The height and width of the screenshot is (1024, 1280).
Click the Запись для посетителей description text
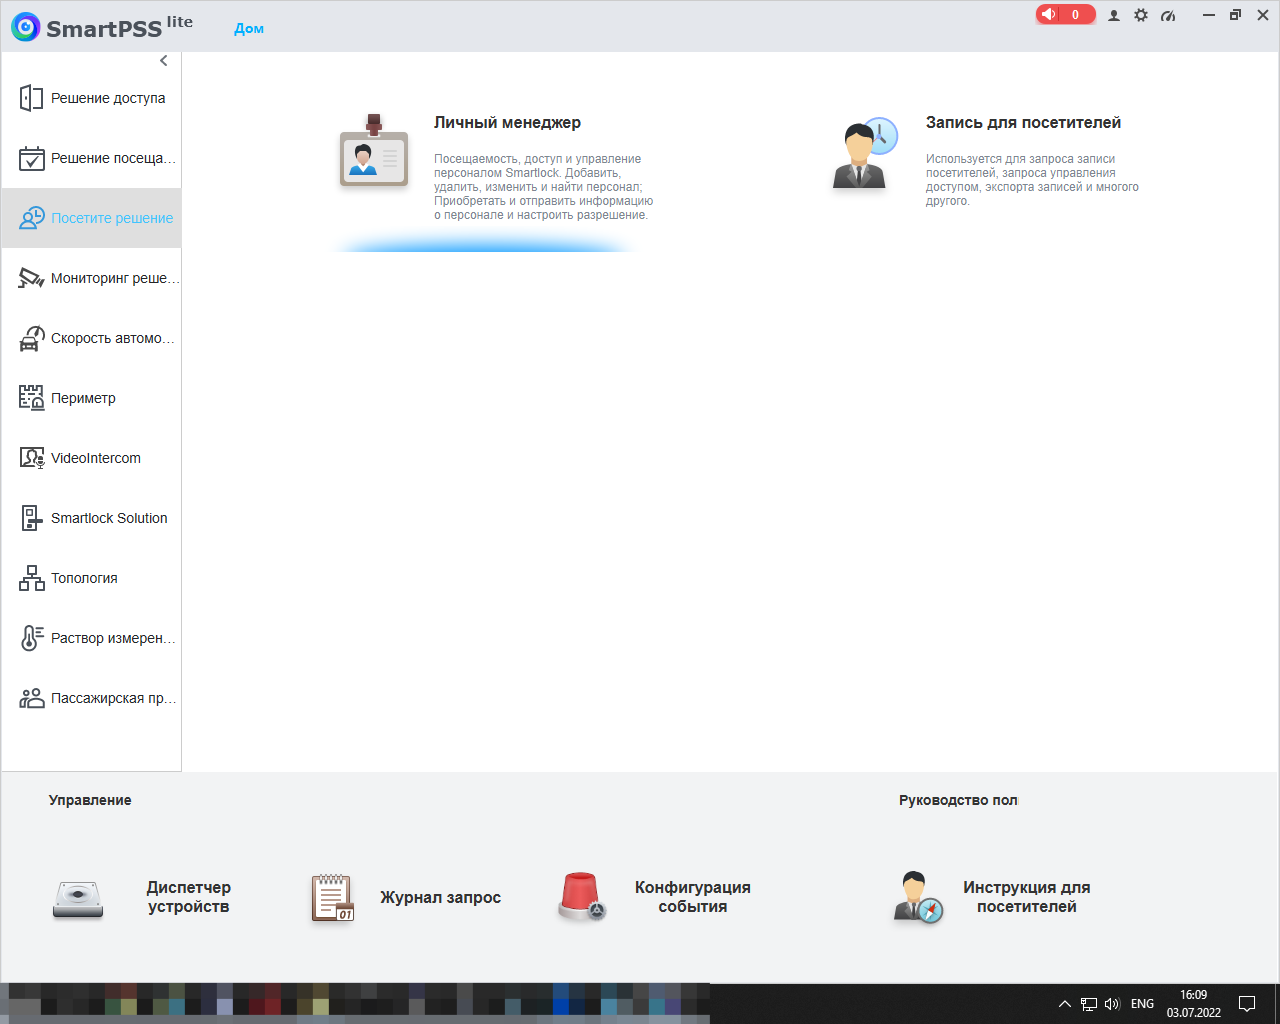click(1032, 180)
